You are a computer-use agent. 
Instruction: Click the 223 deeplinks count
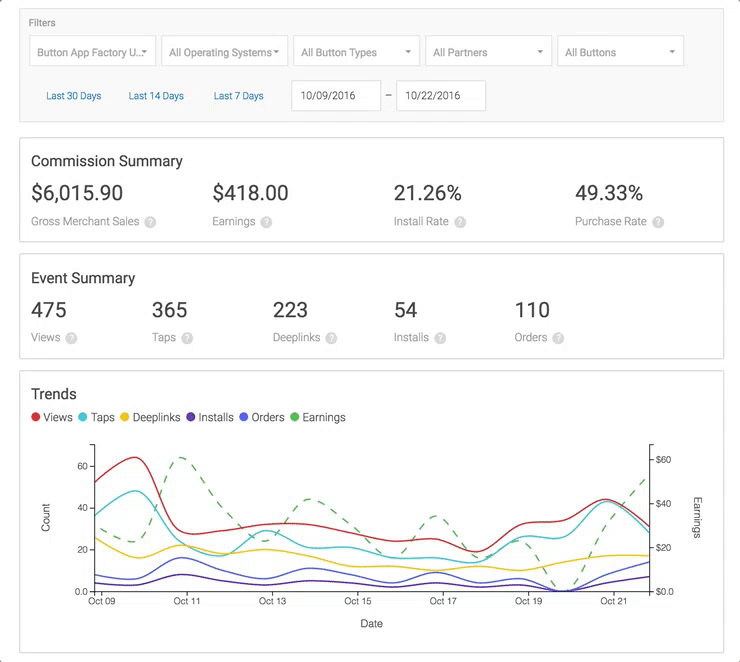point(290,310)
